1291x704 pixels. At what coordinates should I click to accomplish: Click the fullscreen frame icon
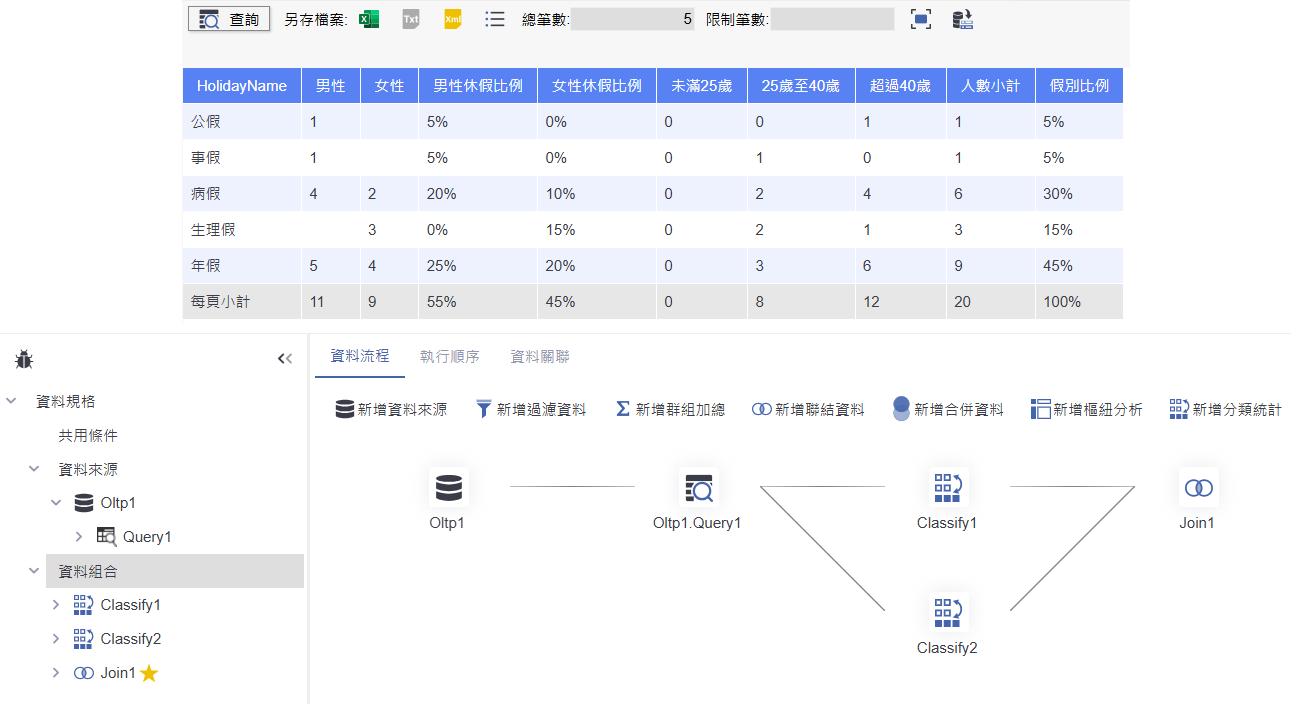(x=921, y=19)
